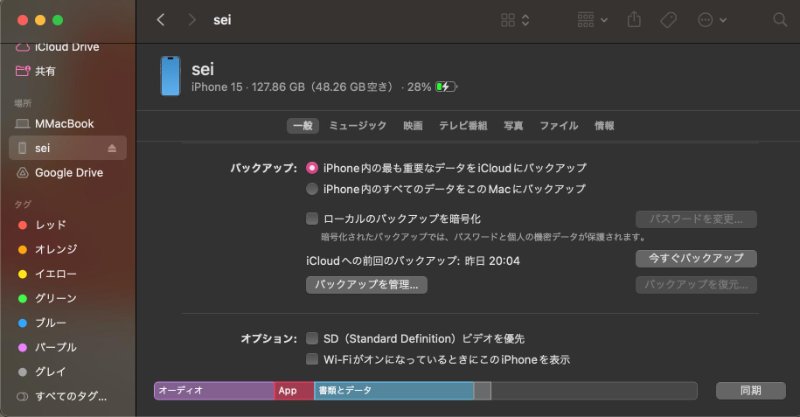Click the 同期 sync button
800x417 pixels.
click(751, 390)
